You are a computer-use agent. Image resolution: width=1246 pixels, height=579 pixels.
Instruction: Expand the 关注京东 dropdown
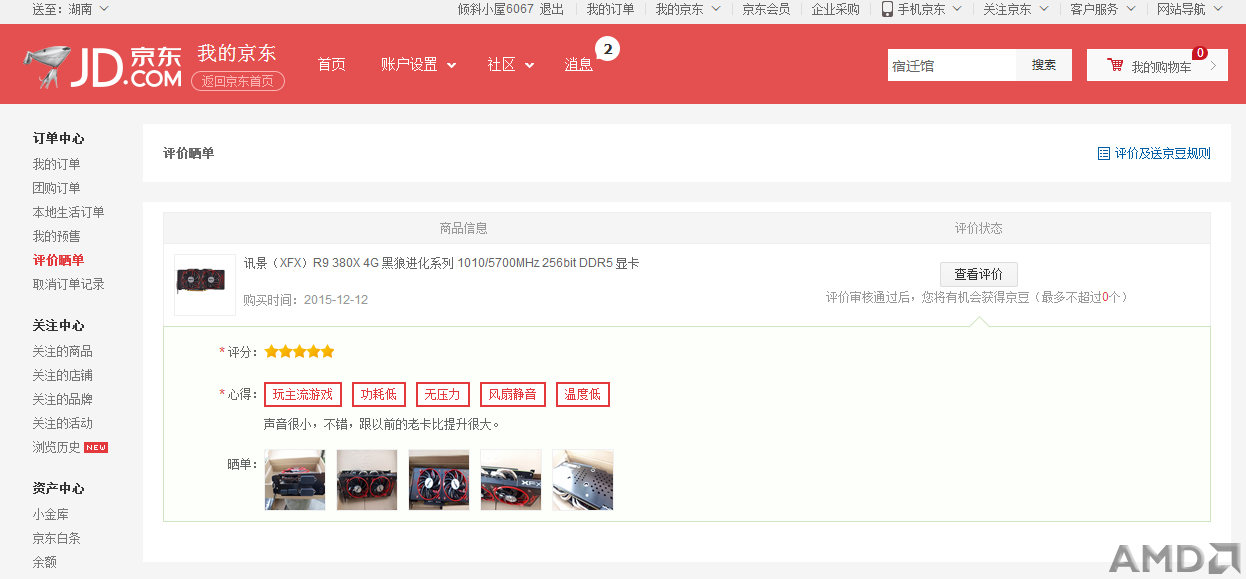1044,9
